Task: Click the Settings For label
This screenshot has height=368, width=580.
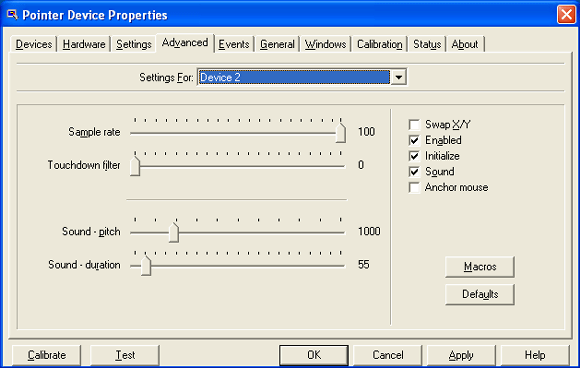Action: pyautogui.click(x=166, y=78)
